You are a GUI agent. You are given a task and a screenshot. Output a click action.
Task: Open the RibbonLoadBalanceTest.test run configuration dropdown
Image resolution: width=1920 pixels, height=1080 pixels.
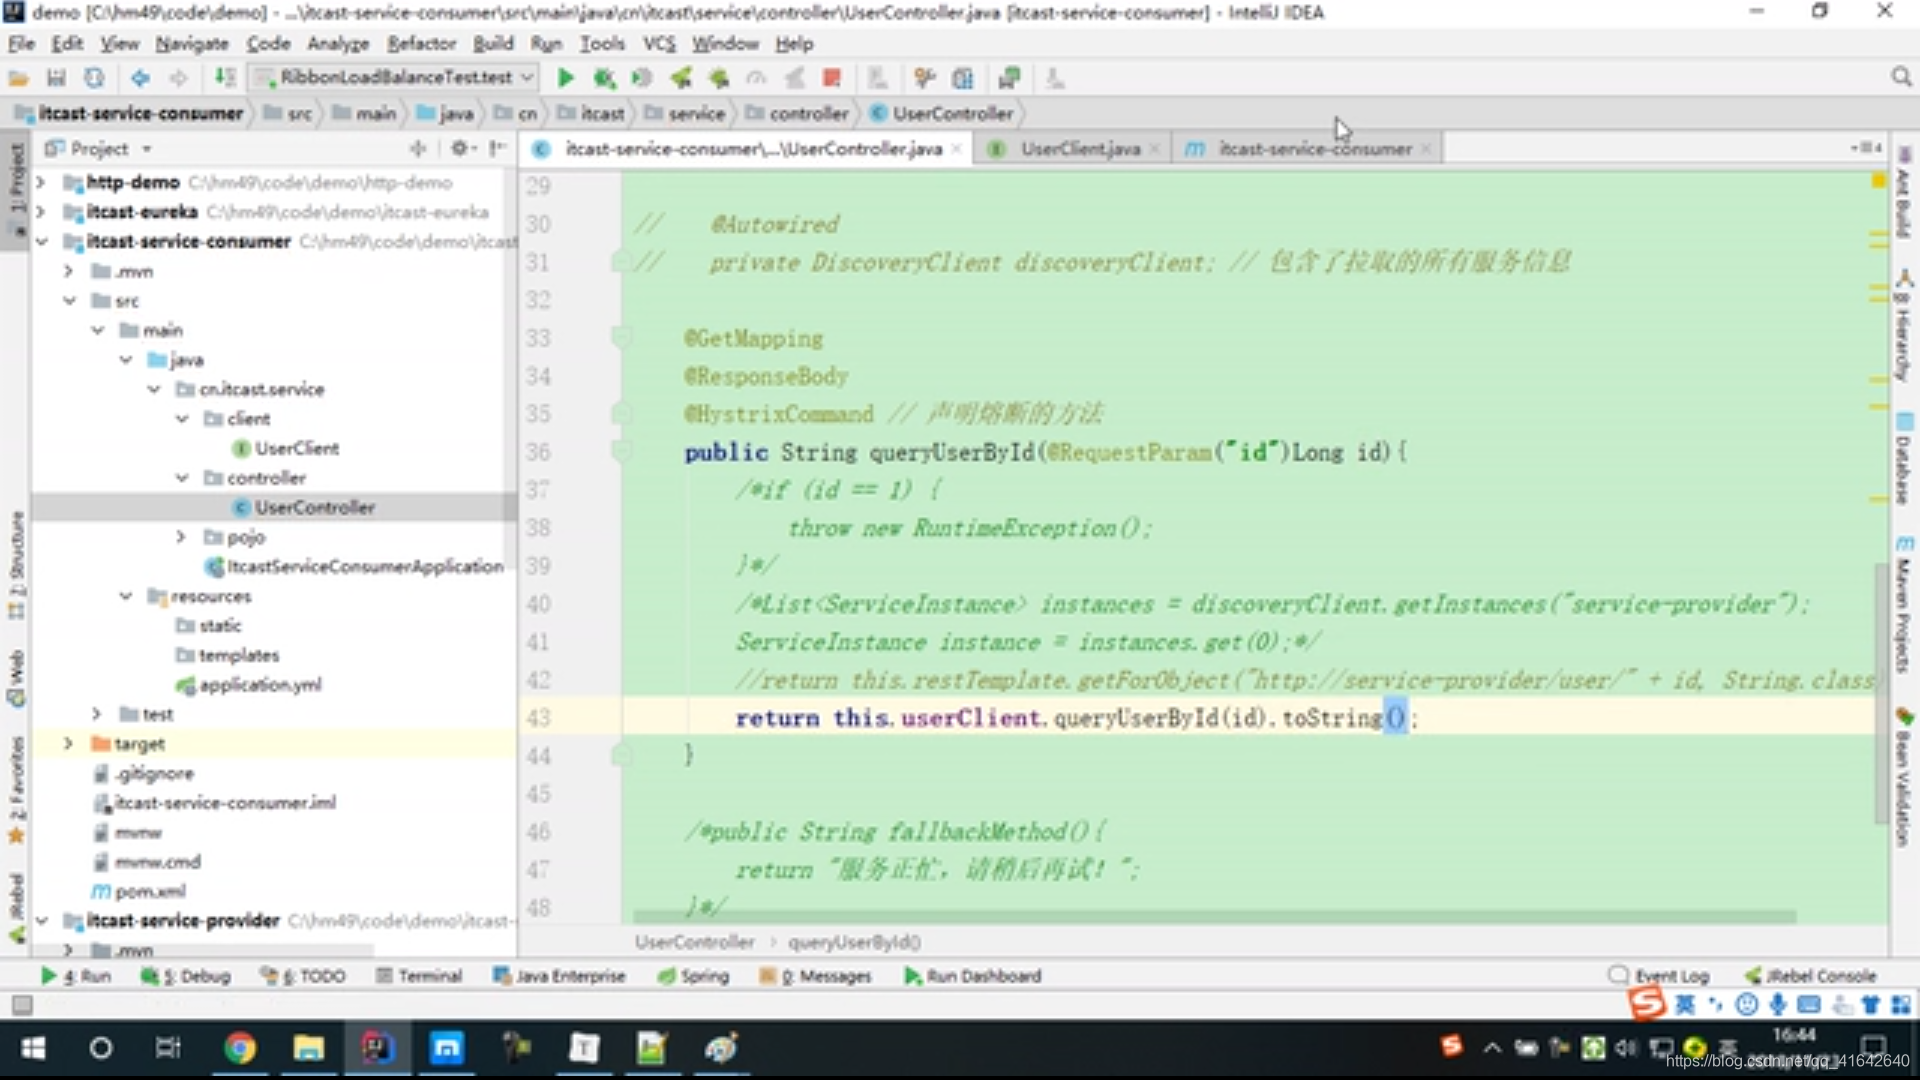coord(395,78)
